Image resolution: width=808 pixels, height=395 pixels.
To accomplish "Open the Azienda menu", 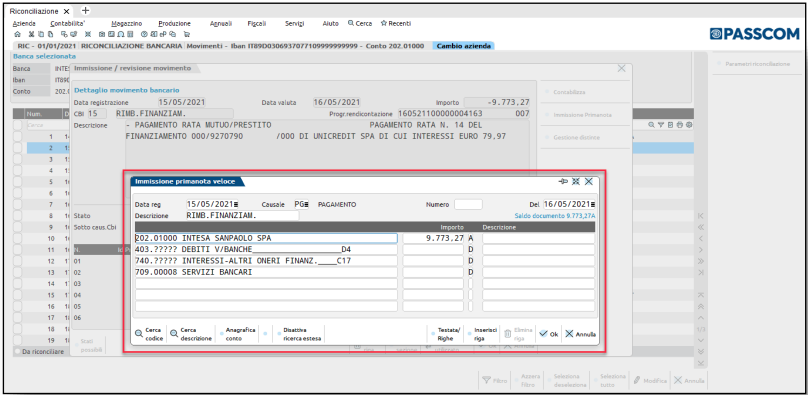I will point(24,23).
